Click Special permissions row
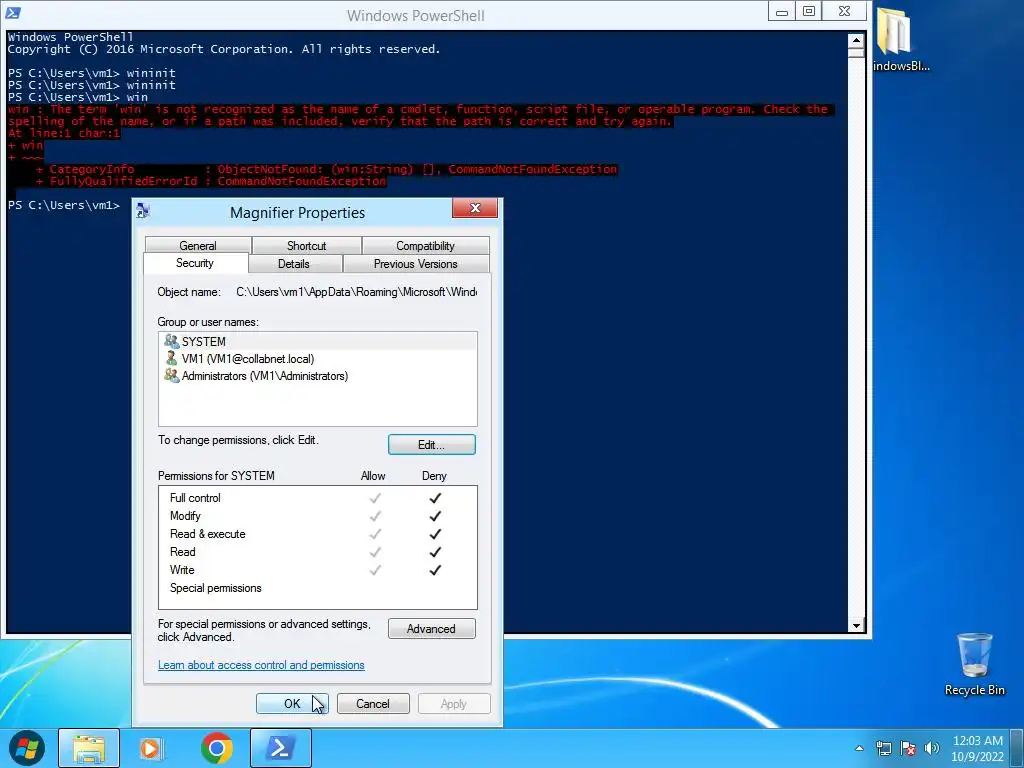This screenshot has width=1024, height=768. coord(317,588)
